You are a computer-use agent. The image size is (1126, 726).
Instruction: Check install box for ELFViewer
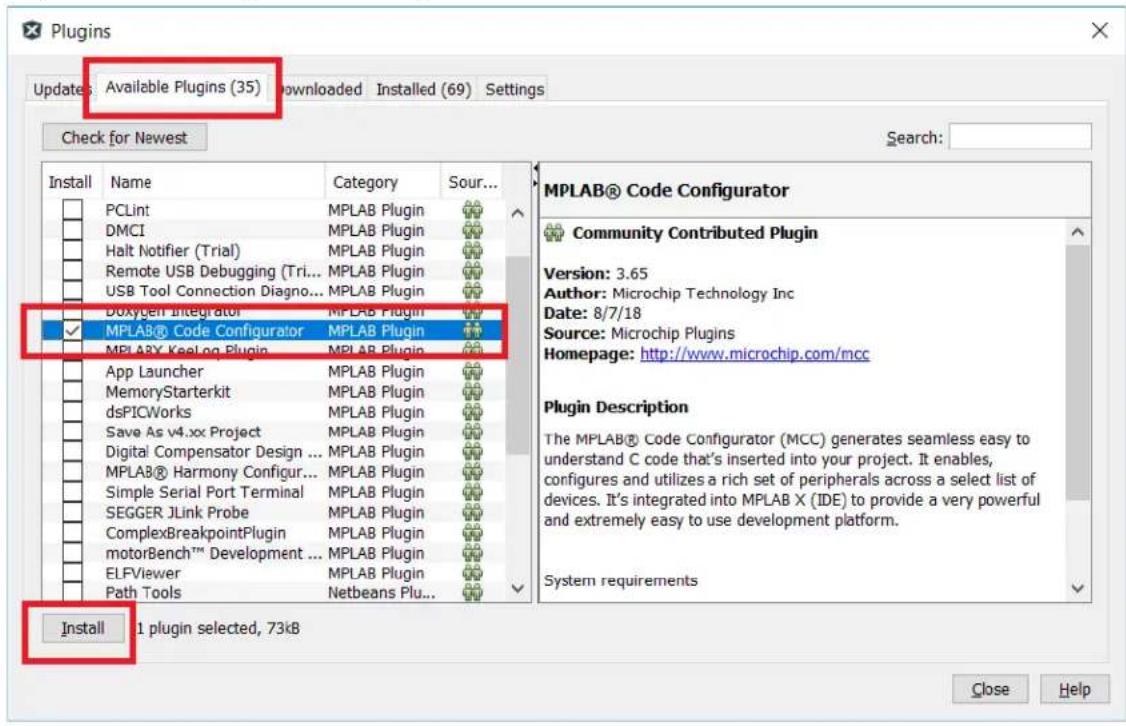pos(72,573)
